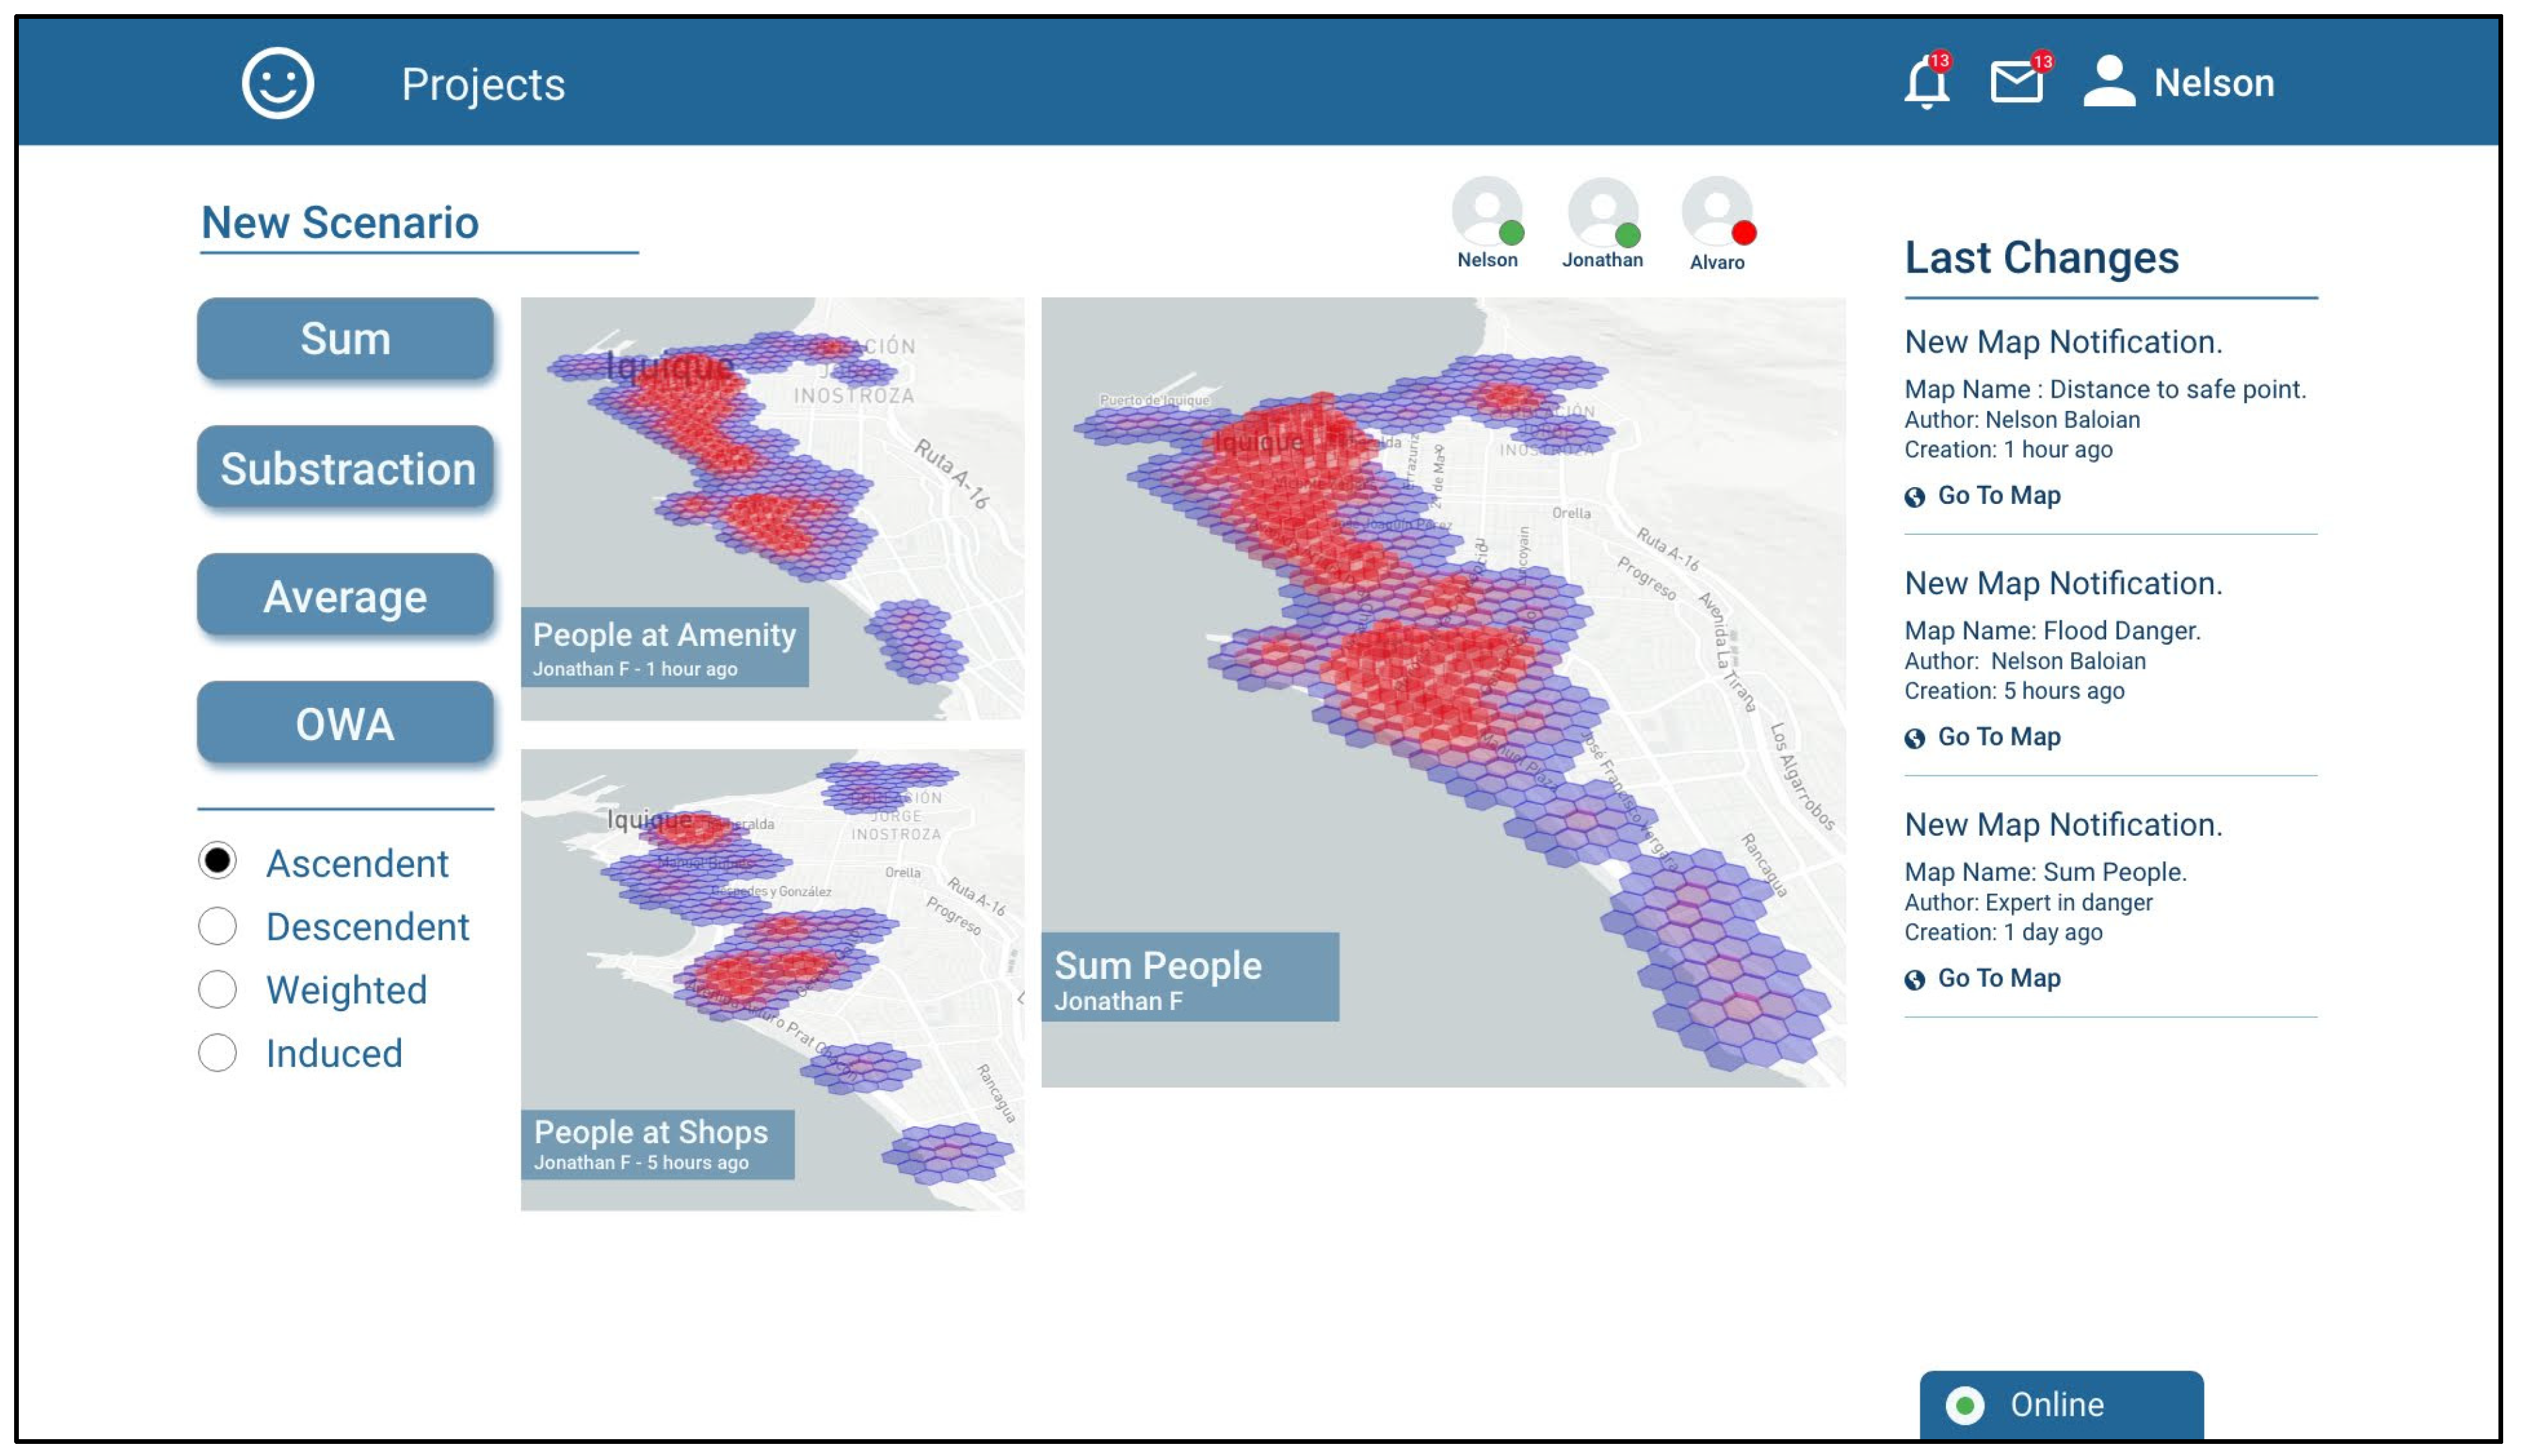Click the Sum operation button
The image size is (2522, 1456).
(345, 339)
